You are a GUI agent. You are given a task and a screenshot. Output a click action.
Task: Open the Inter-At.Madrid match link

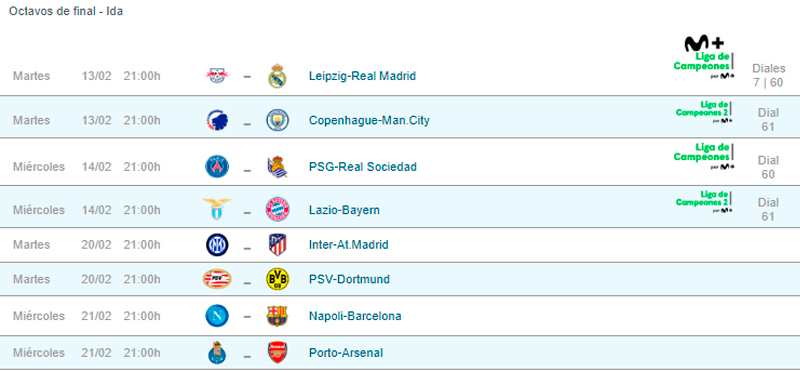coord(349,244)
